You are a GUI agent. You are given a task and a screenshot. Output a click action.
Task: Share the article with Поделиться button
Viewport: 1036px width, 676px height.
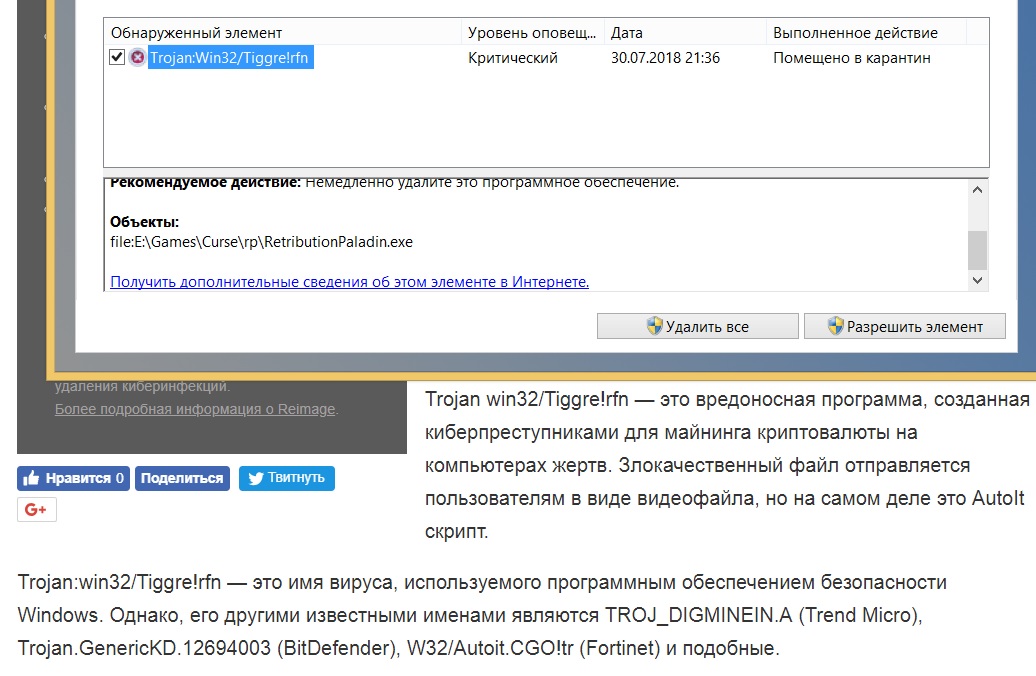(182, 478)
